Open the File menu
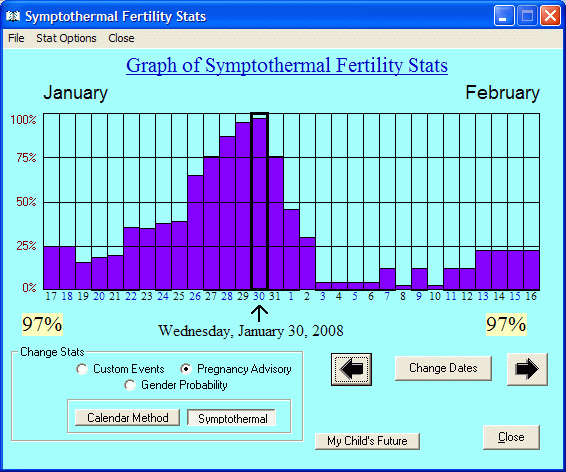This screenshot has height=472, width=566. 16,38
